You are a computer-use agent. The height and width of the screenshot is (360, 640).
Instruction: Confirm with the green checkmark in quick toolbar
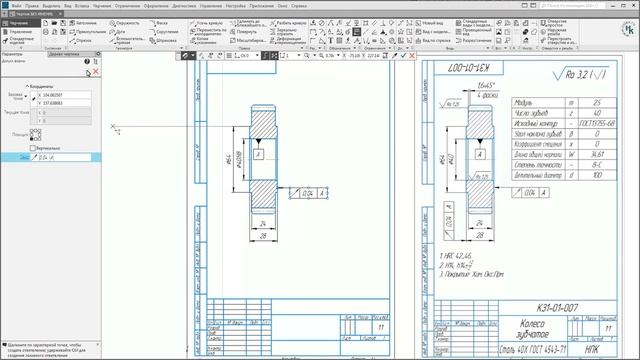403,56
